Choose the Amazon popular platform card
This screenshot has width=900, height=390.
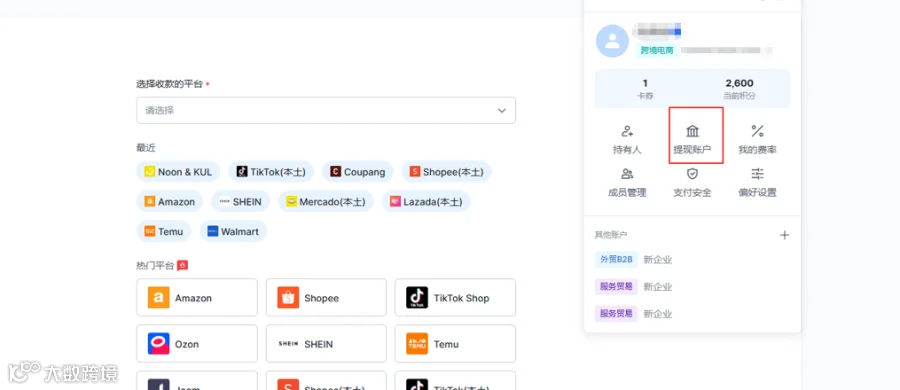coord(197,298)
